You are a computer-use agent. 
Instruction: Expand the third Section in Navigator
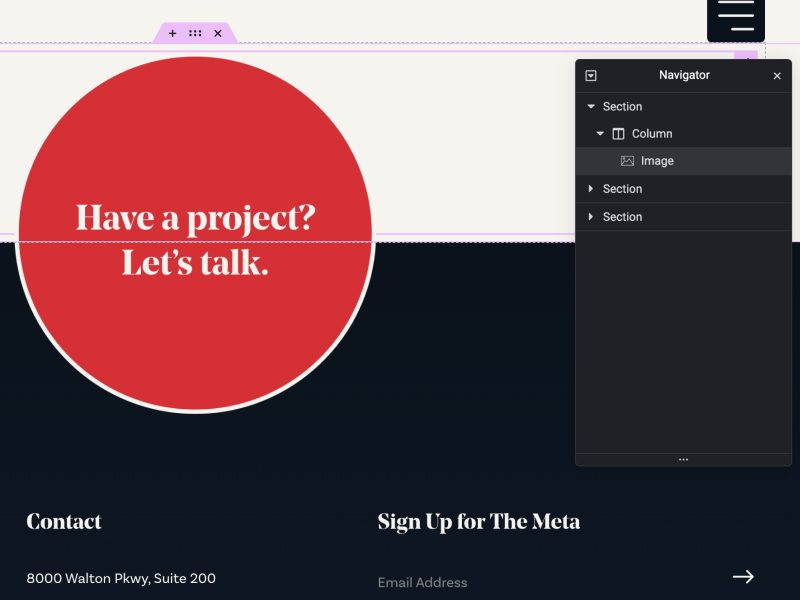click(x=591, y=217)
